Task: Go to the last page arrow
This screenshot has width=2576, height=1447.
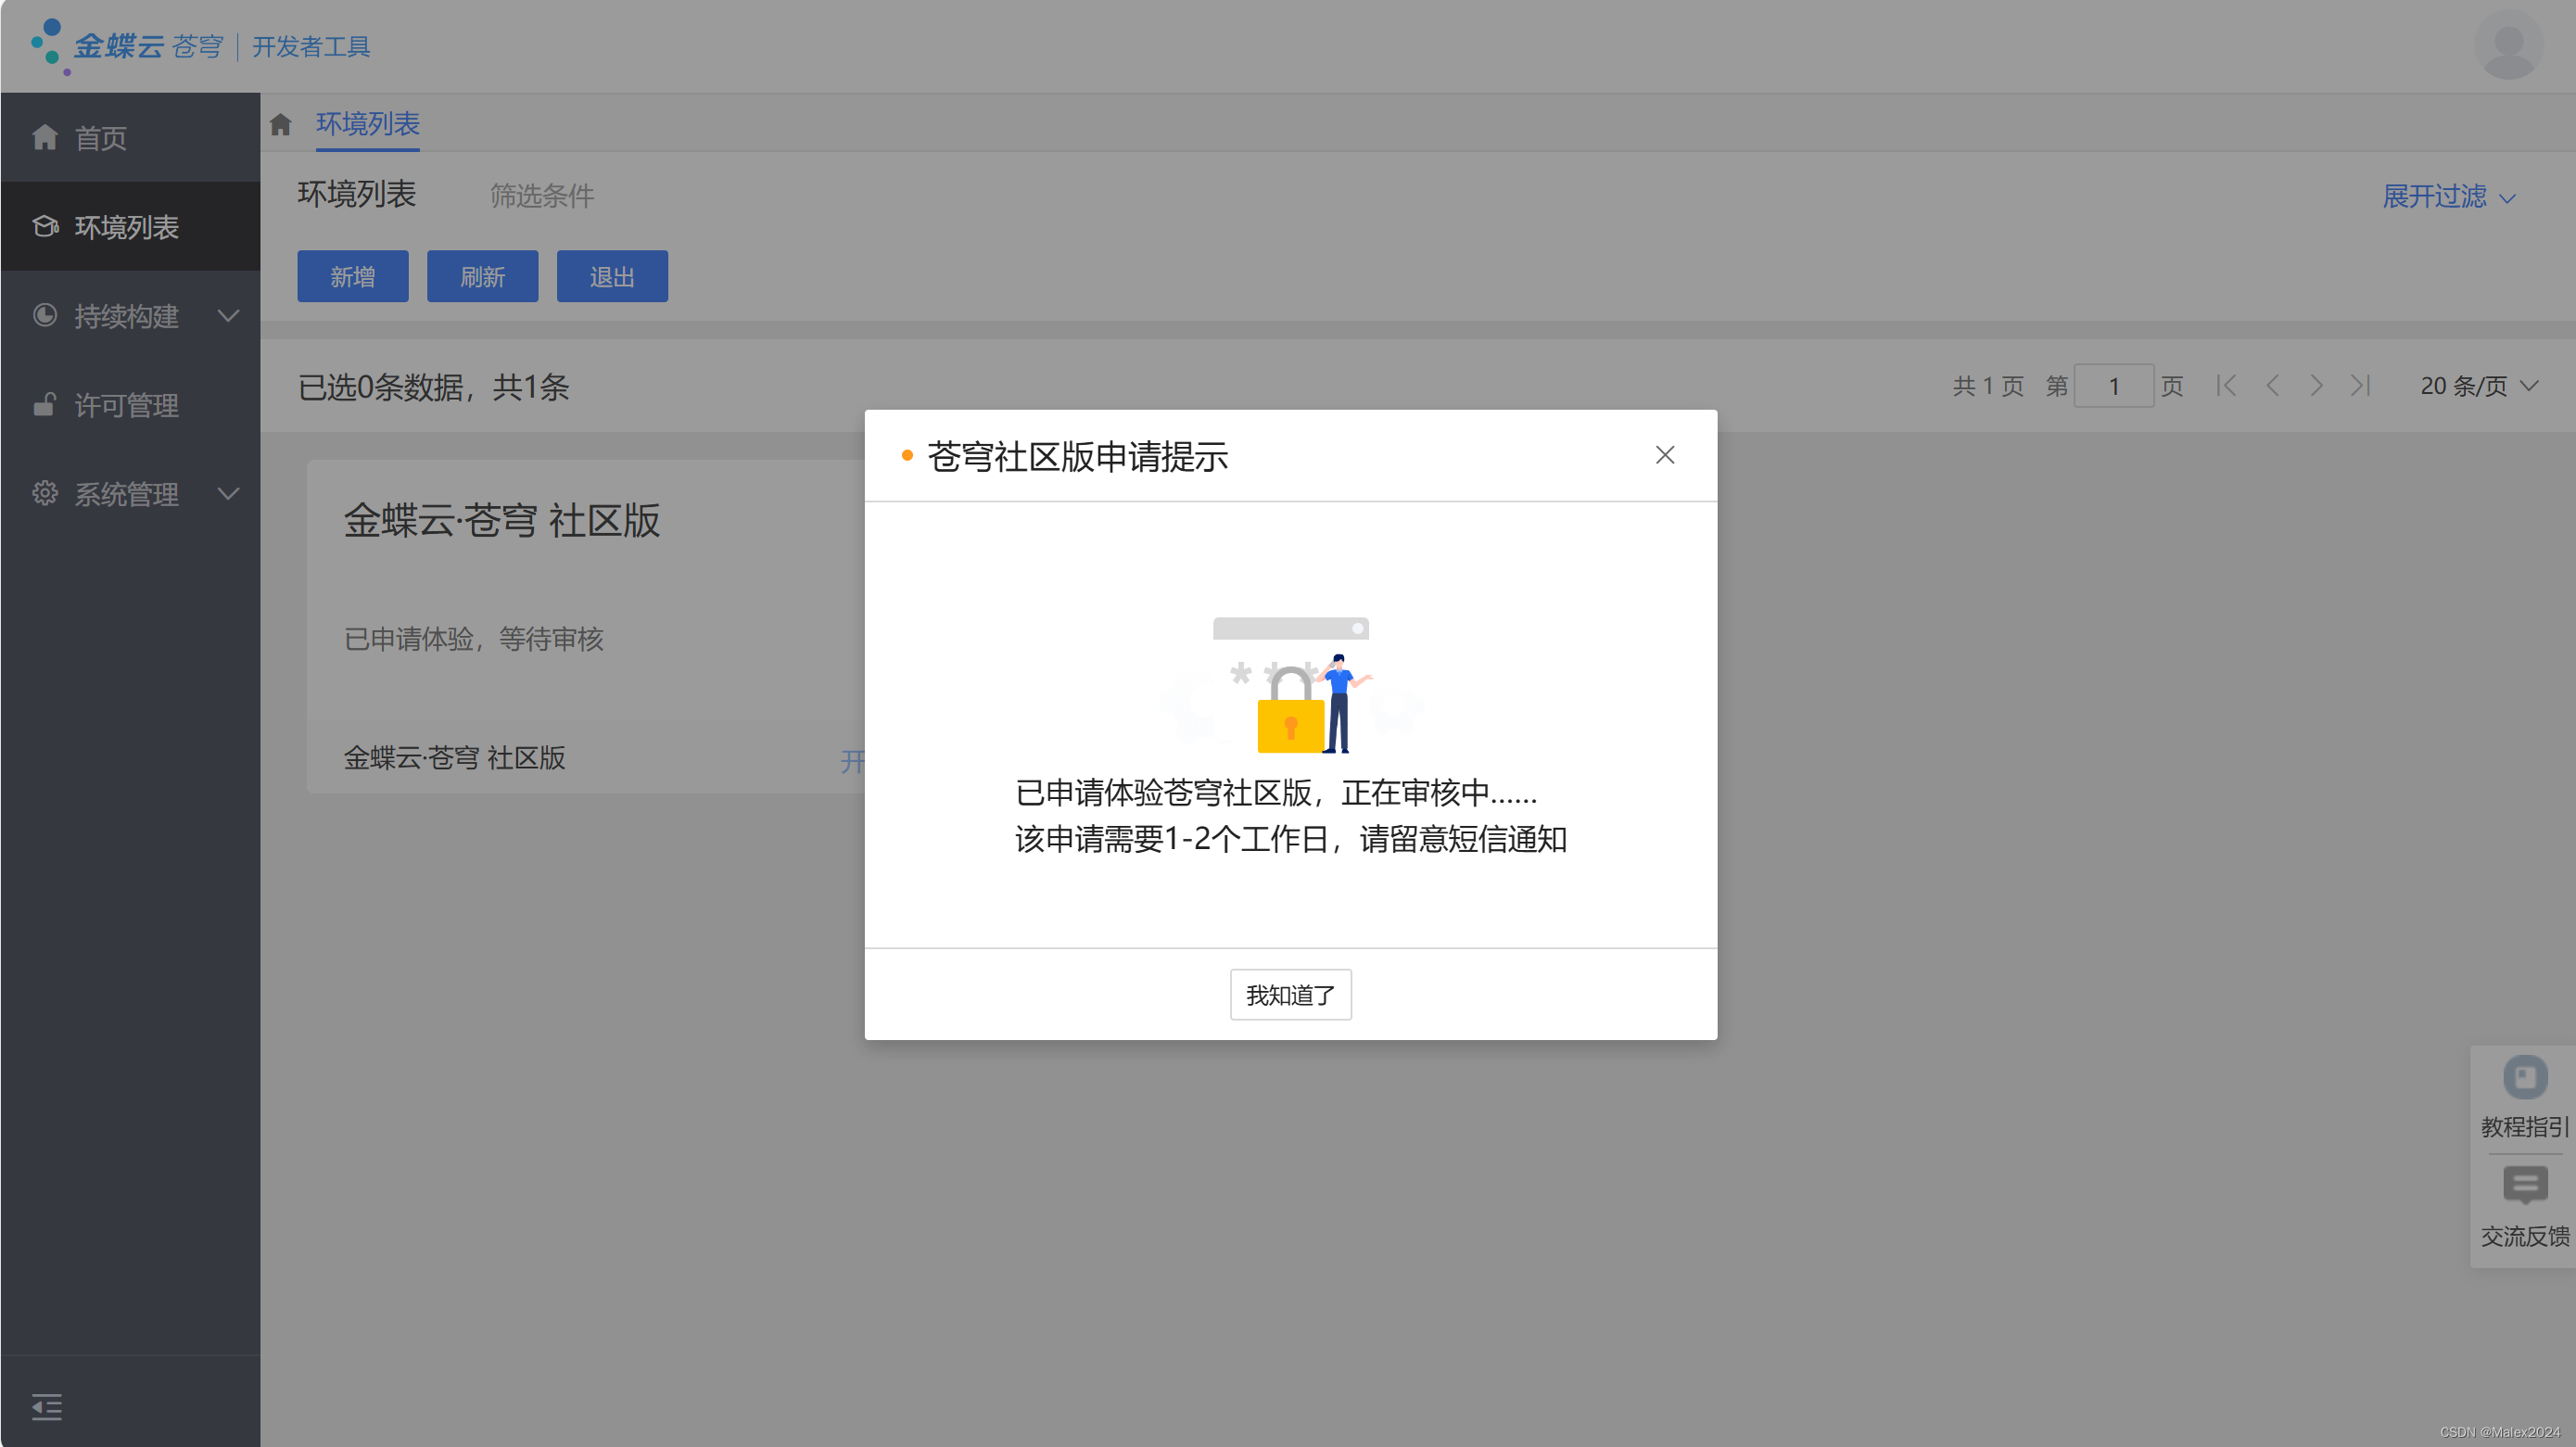Action: pos(2360,386)
